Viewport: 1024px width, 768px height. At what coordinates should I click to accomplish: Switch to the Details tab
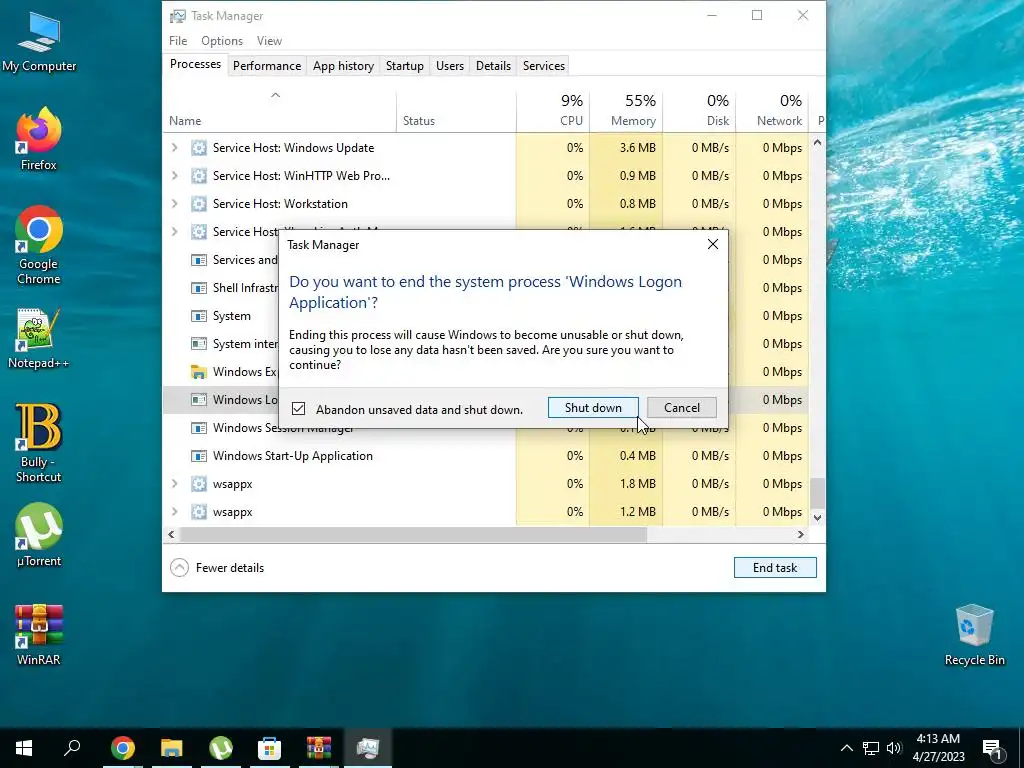point(493,65)
